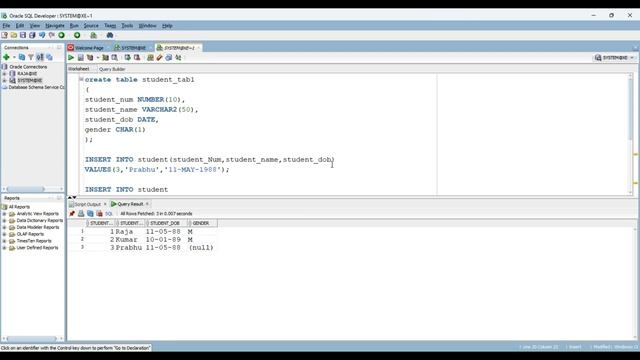
Task: Click the Connections panel horizontal scrollbar
Action: (25, 189)
